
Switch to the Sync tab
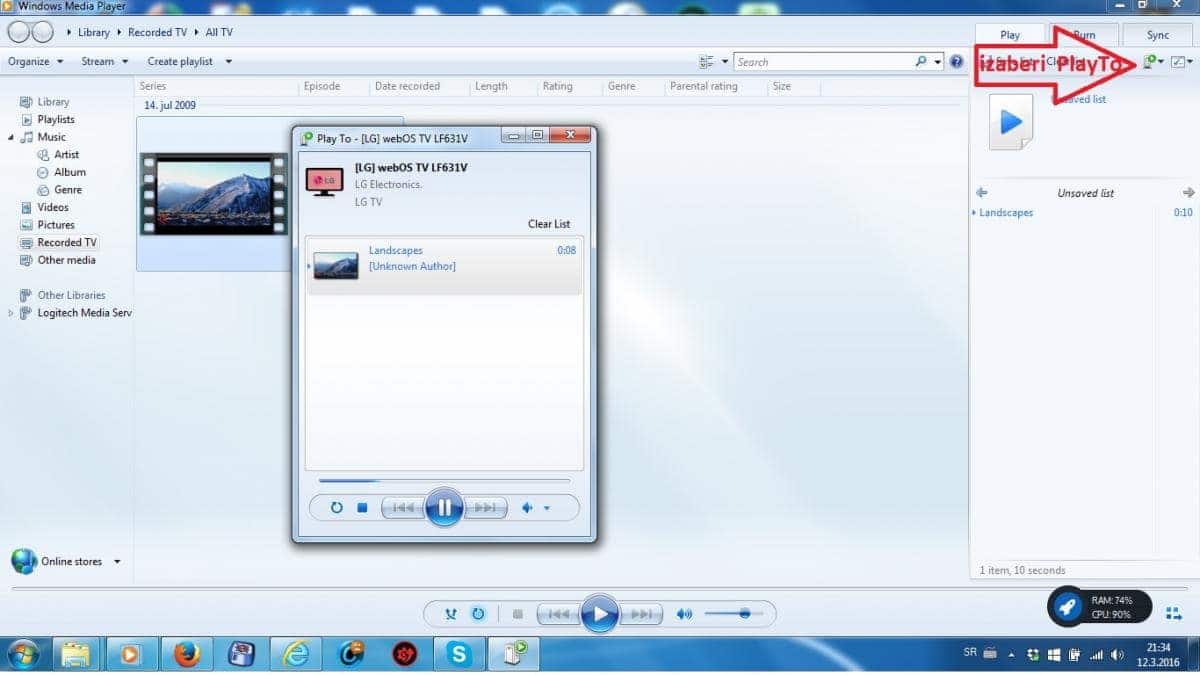[x=1158, y=35]
